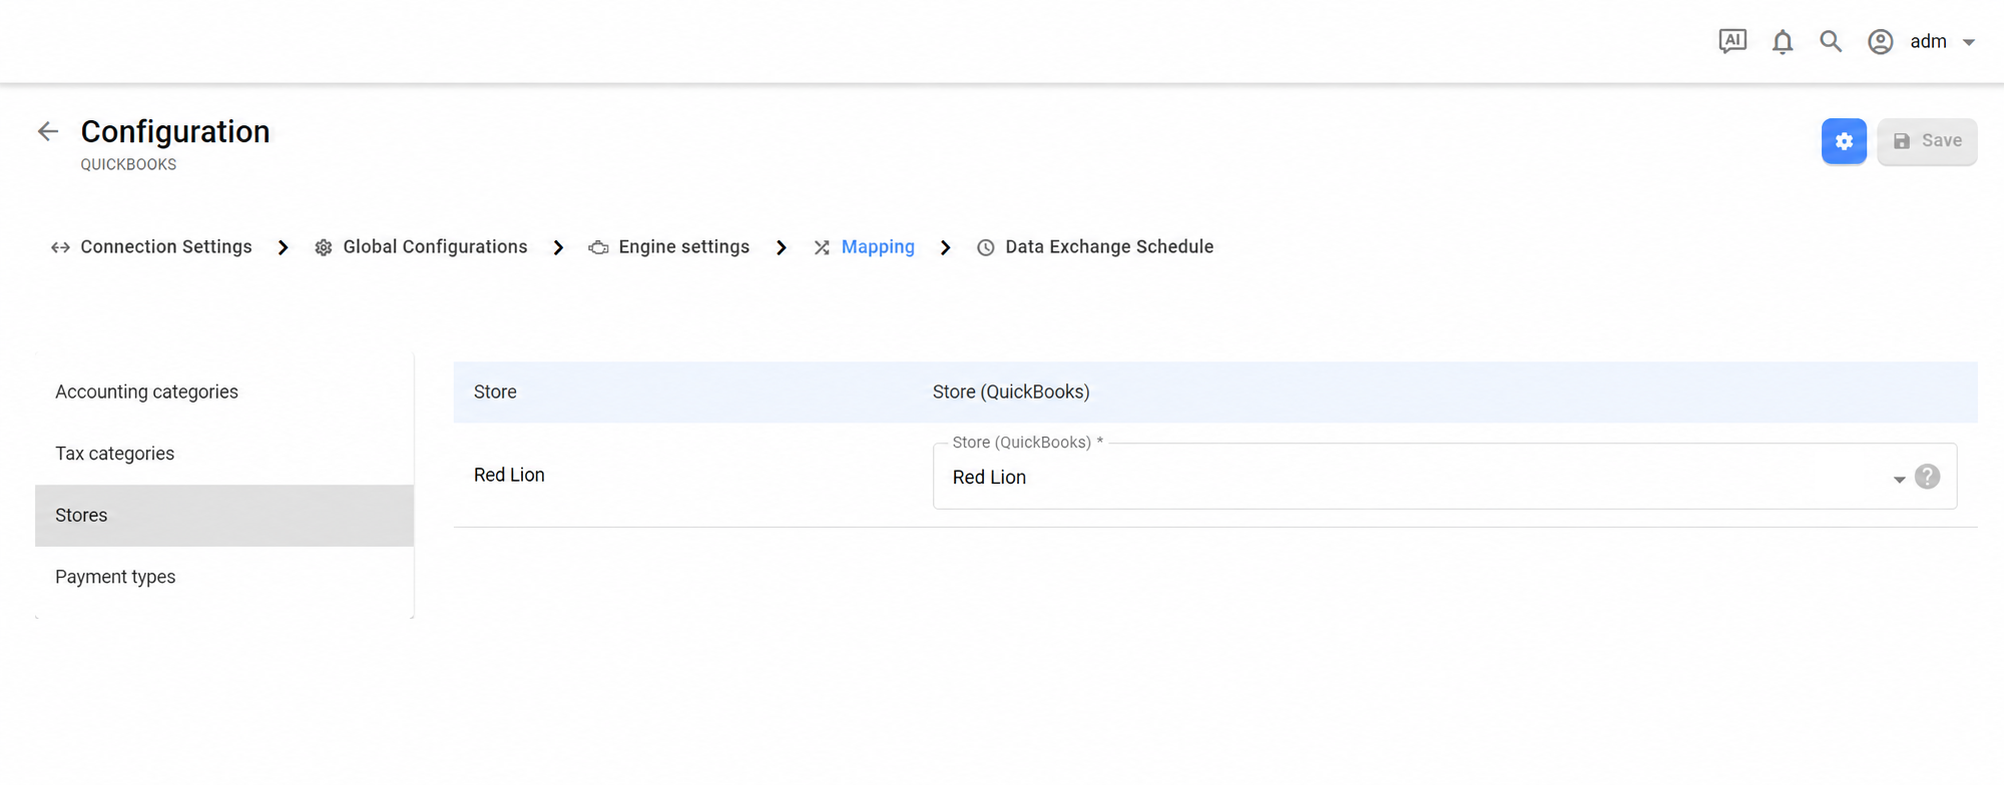The image size is (2004, 785).
Task: Click the Mapping shuffle icon
Action: [x=821, y=248]
